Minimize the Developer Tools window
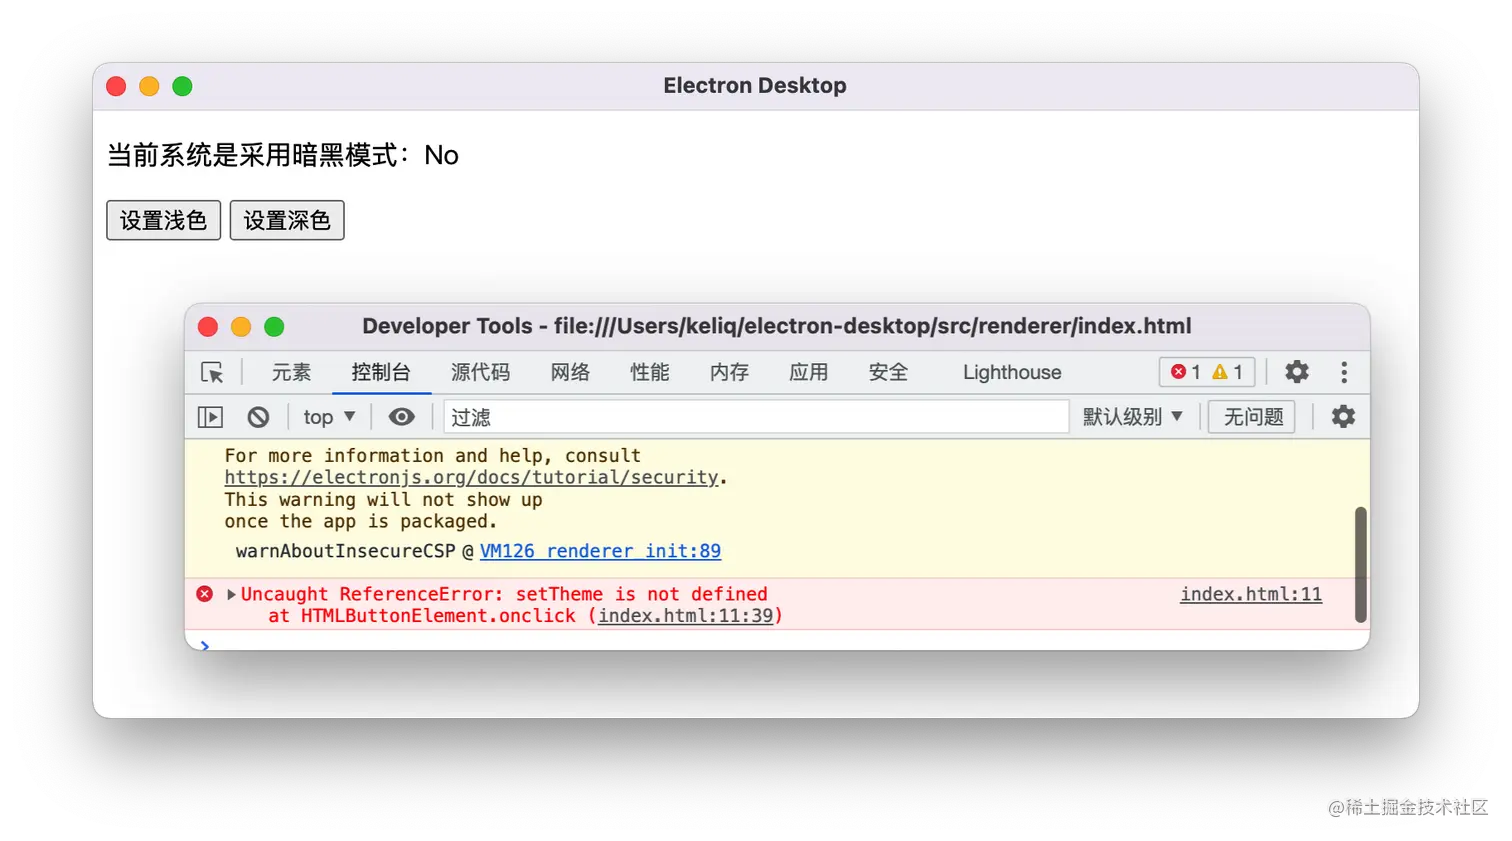 tap(241, 327)
